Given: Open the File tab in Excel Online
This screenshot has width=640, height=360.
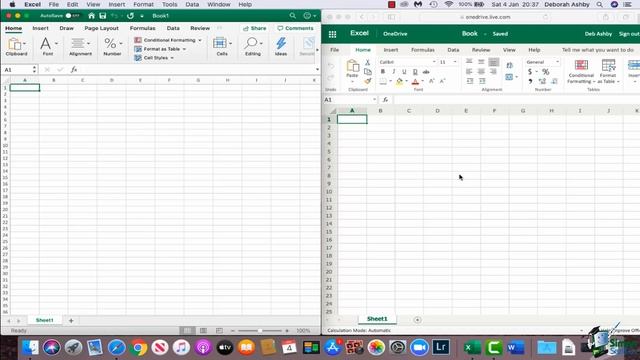Looking at the screenshot, I should click(x=334, y=50).
